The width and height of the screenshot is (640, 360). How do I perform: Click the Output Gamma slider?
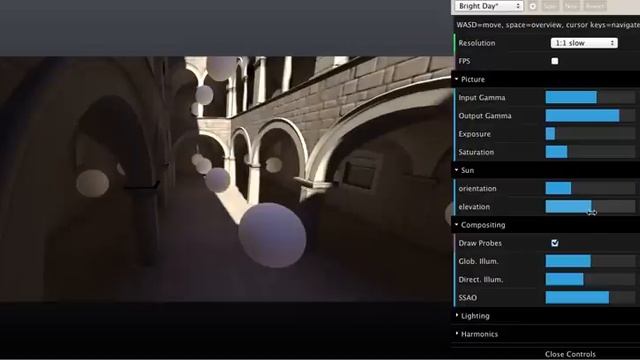590,116
